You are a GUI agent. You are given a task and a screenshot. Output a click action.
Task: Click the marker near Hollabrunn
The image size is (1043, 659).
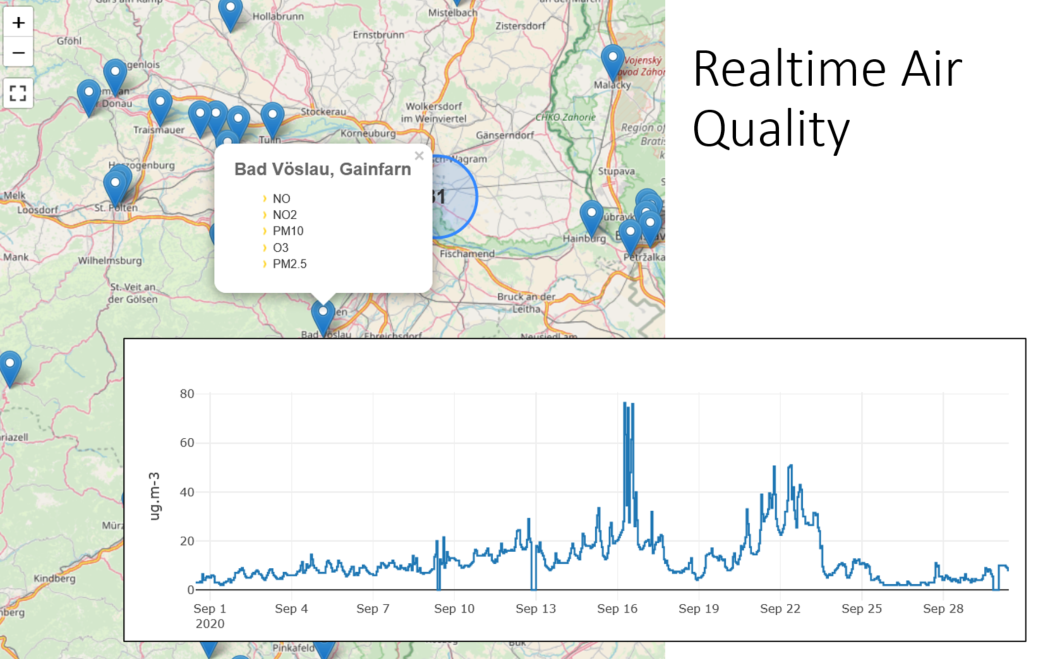230,15
